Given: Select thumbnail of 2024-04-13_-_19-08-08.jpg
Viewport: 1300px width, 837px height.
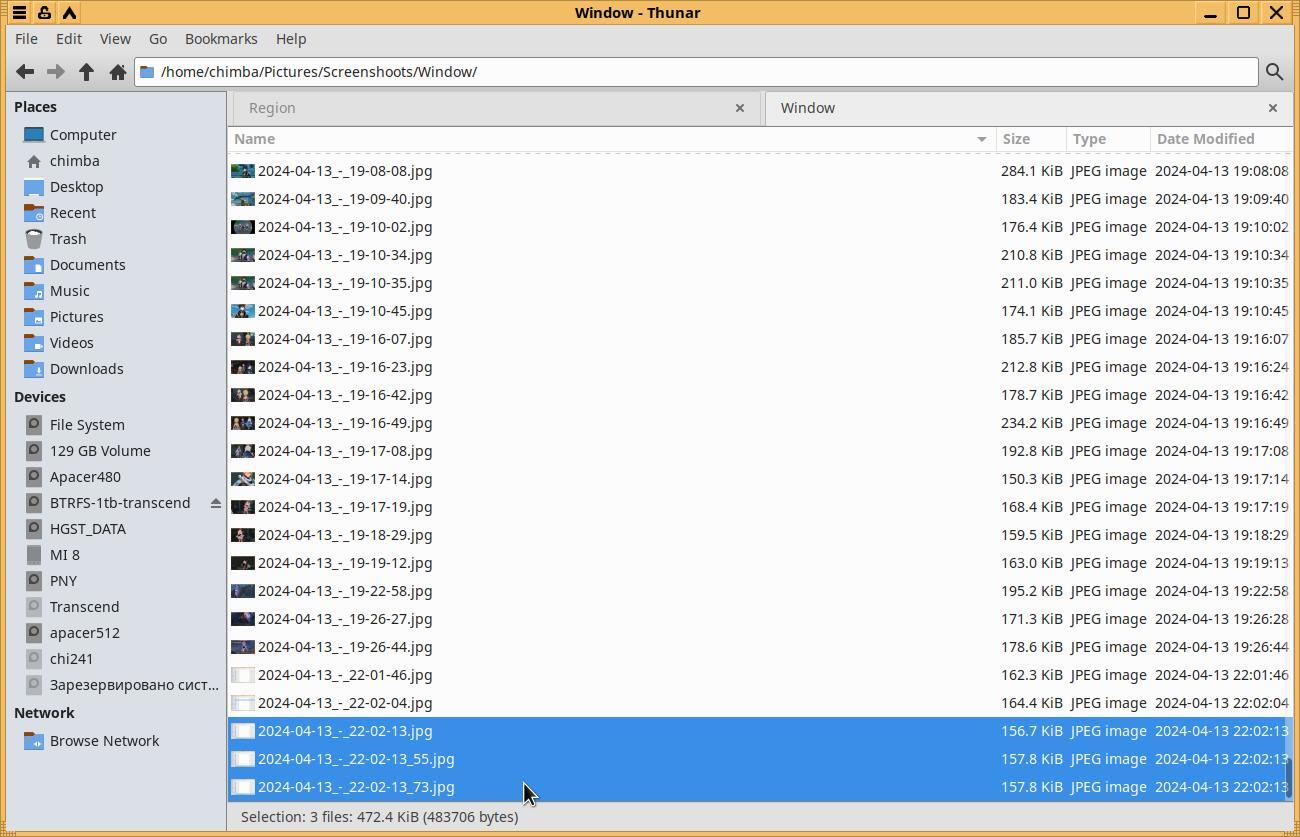Looking at the screenshot, I should click(242, 171).
